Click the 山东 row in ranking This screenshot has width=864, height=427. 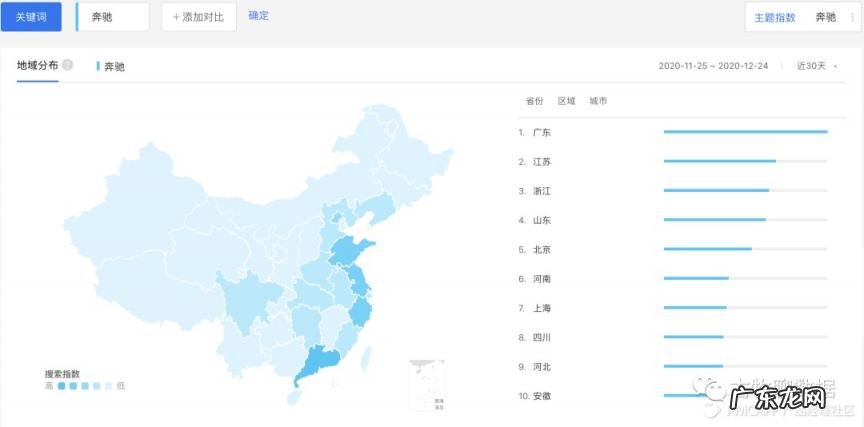point(673,220)
